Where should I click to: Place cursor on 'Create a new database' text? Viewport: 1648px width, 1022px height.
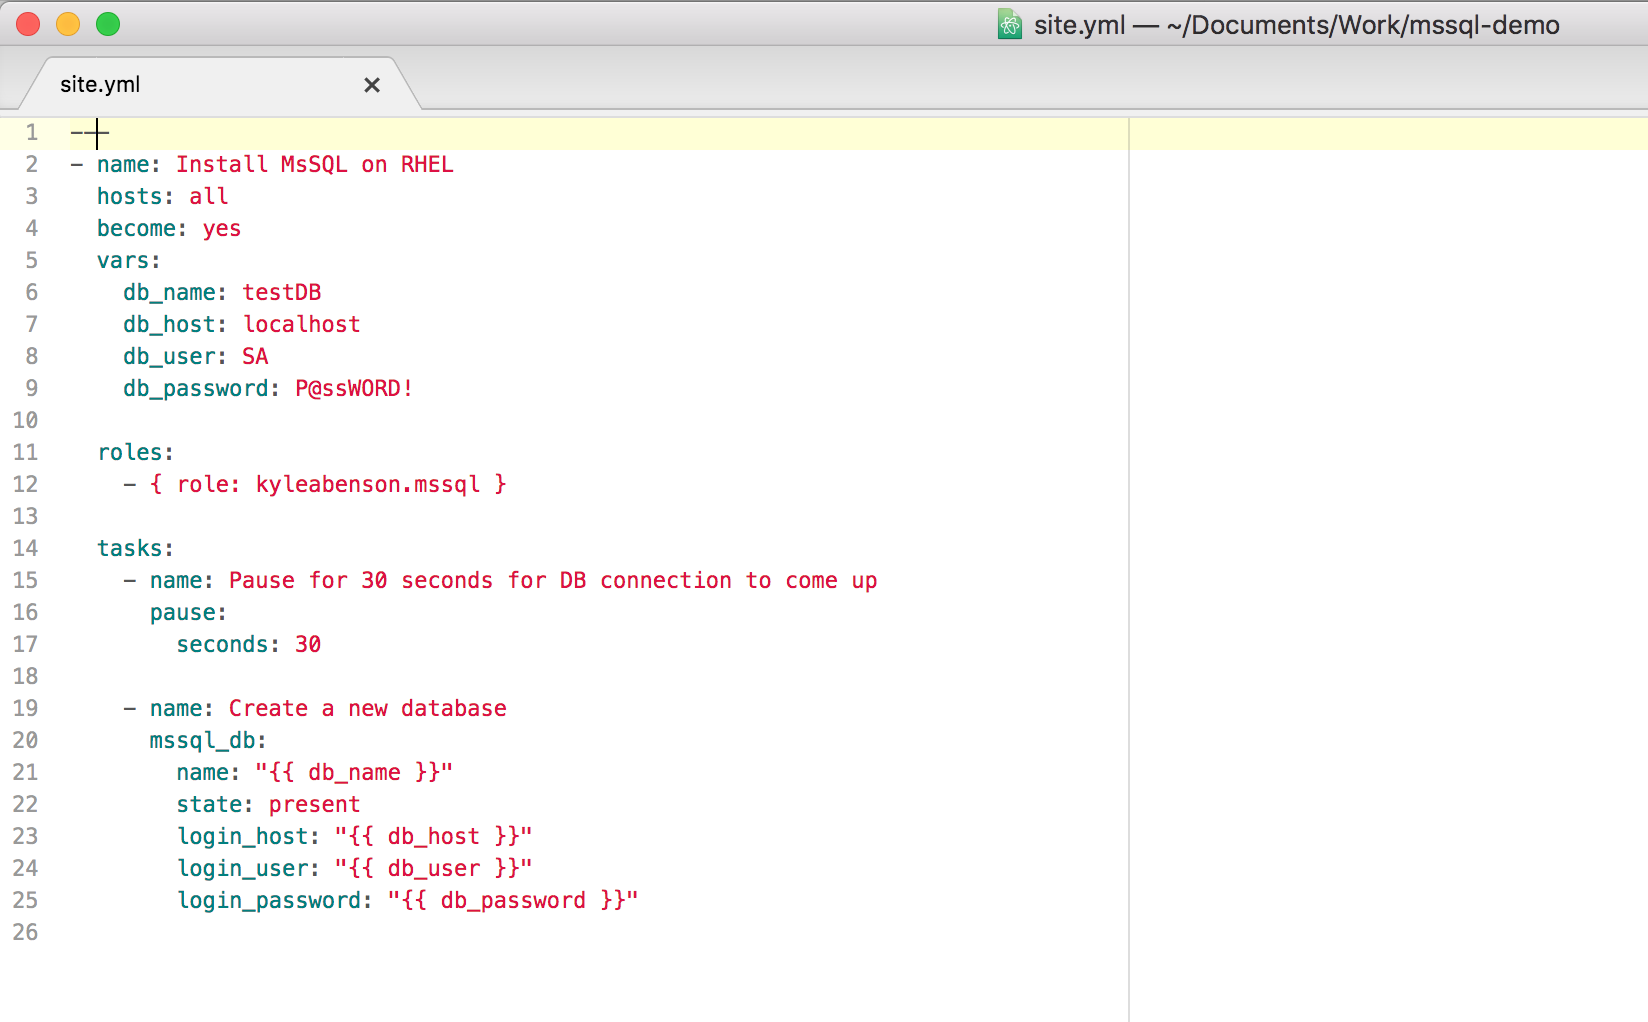click(x=367, y=709)
